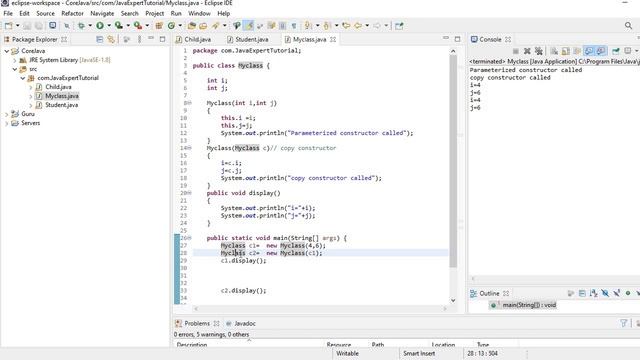Screen dimensions: 640x360
Task: Click the New Java Class icon
Action: [x=171, y=26]
